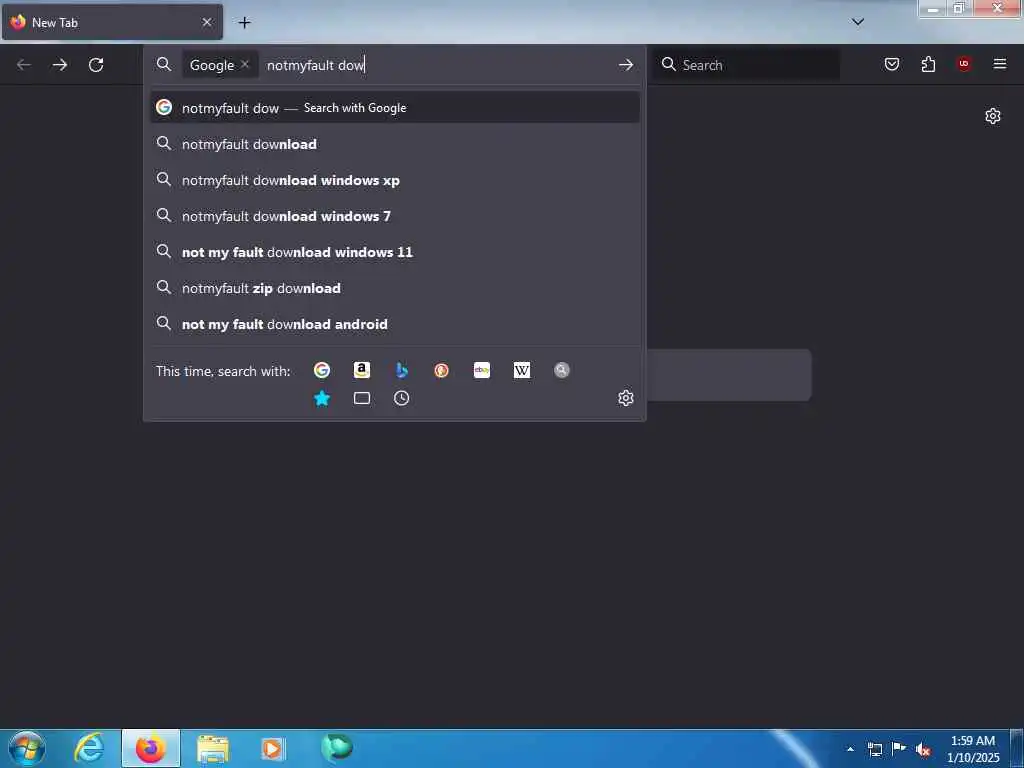Image resolution: width=1024 pixels, height=768 pixels.
Task: Search this time with Google icon
Action: tap(322, 370)
